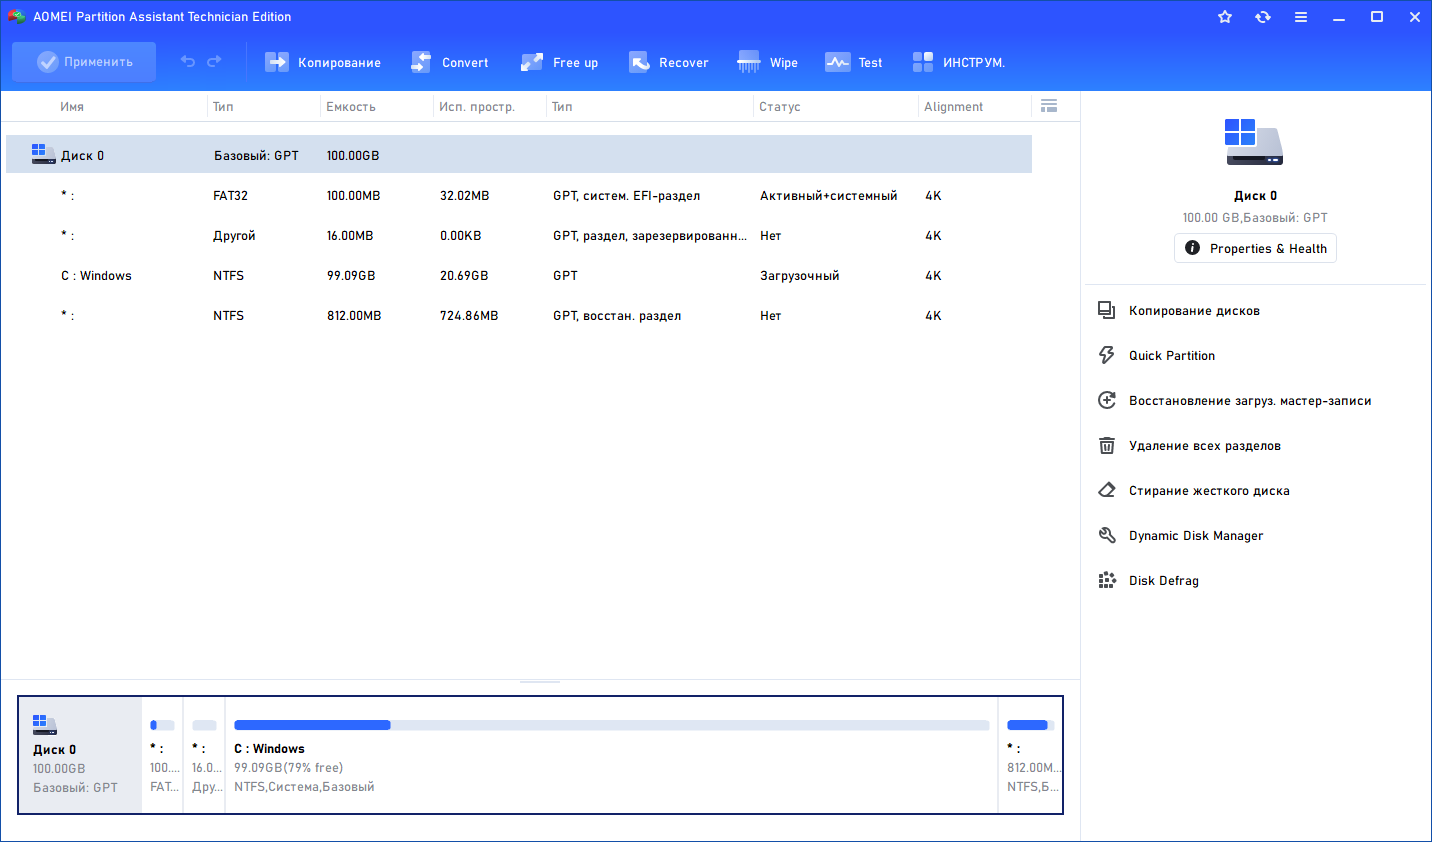
Task: Select FAT 100MB block in disk map
Action: [x=163, y=755]
